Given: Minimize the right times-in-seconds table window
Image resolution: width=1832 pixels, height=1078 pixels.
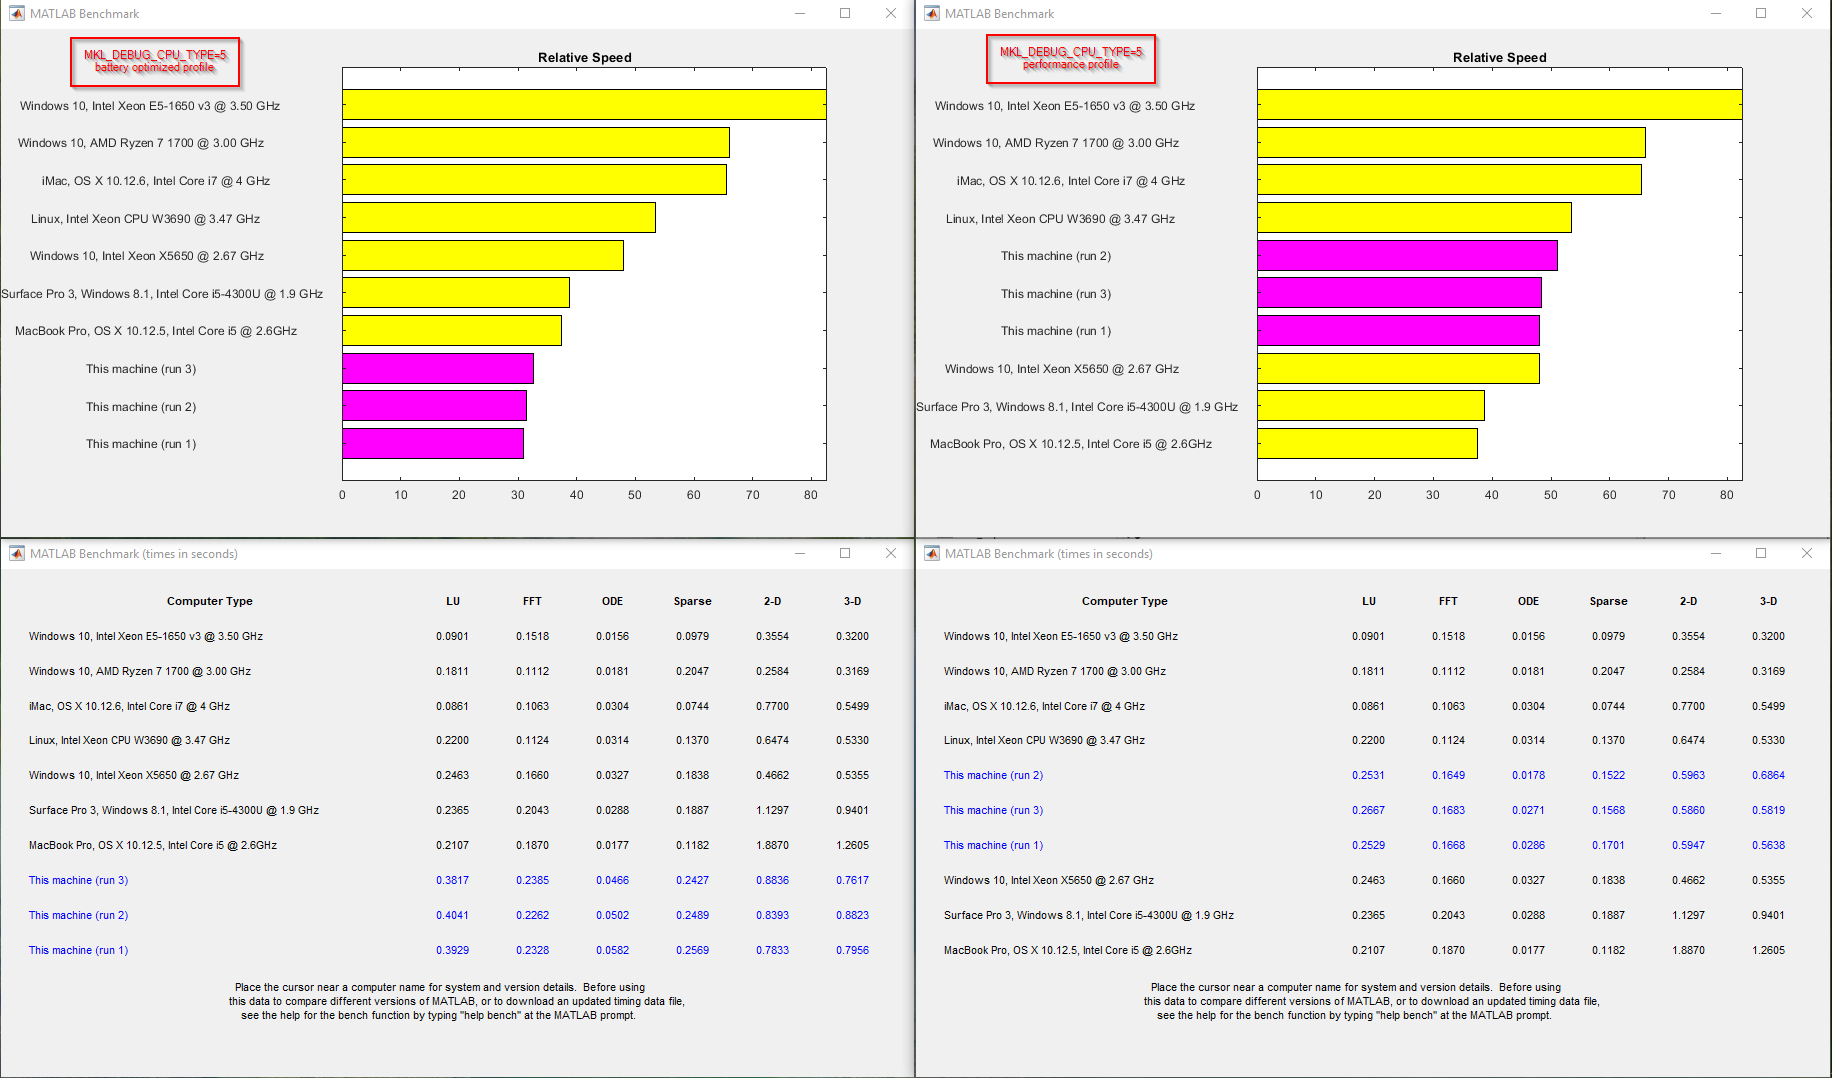Looking at the screenshot, I should tap(1716, 554).
